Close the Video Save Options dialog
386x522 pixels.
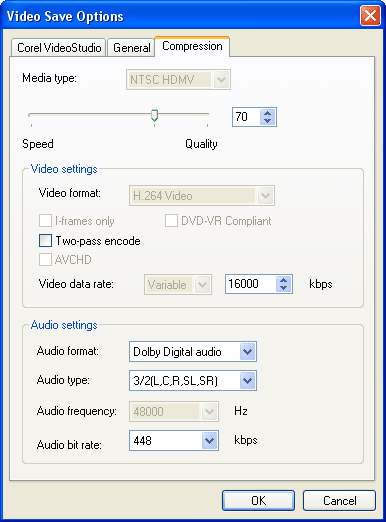[x=370, y=16]
